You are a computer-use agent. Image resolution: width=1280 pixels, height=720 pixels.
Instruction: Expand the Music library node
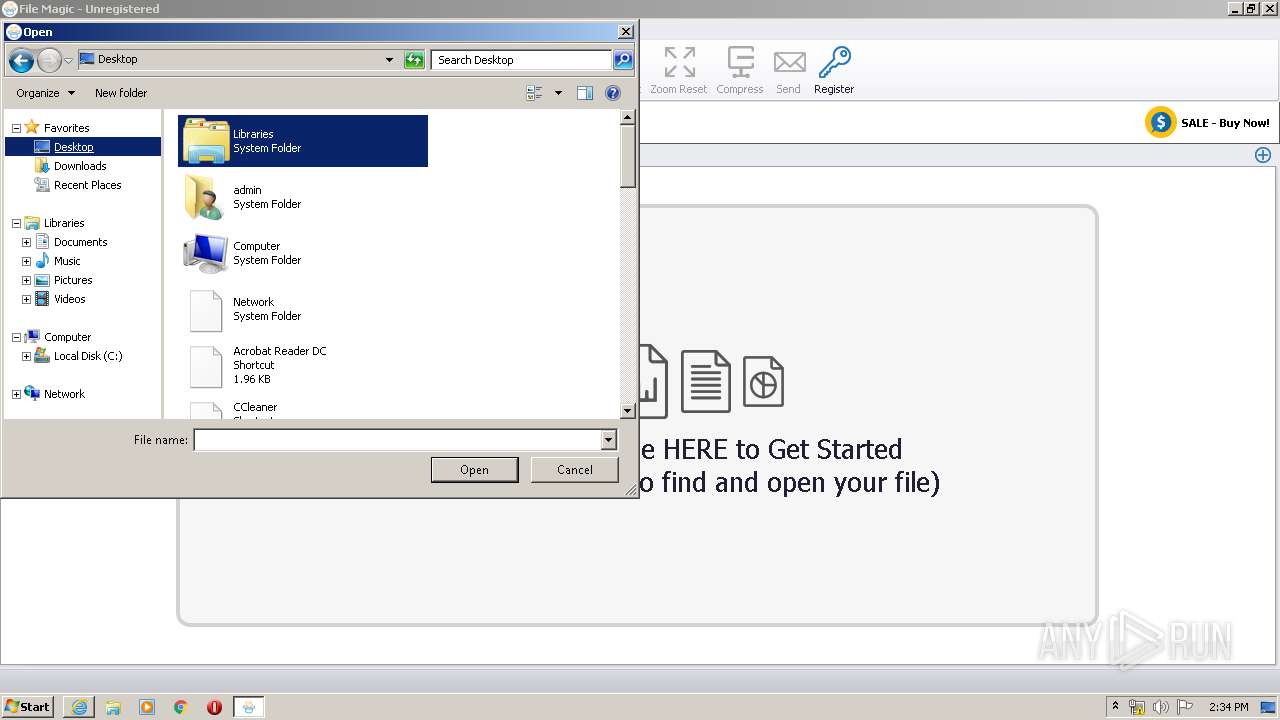(27, 261)
